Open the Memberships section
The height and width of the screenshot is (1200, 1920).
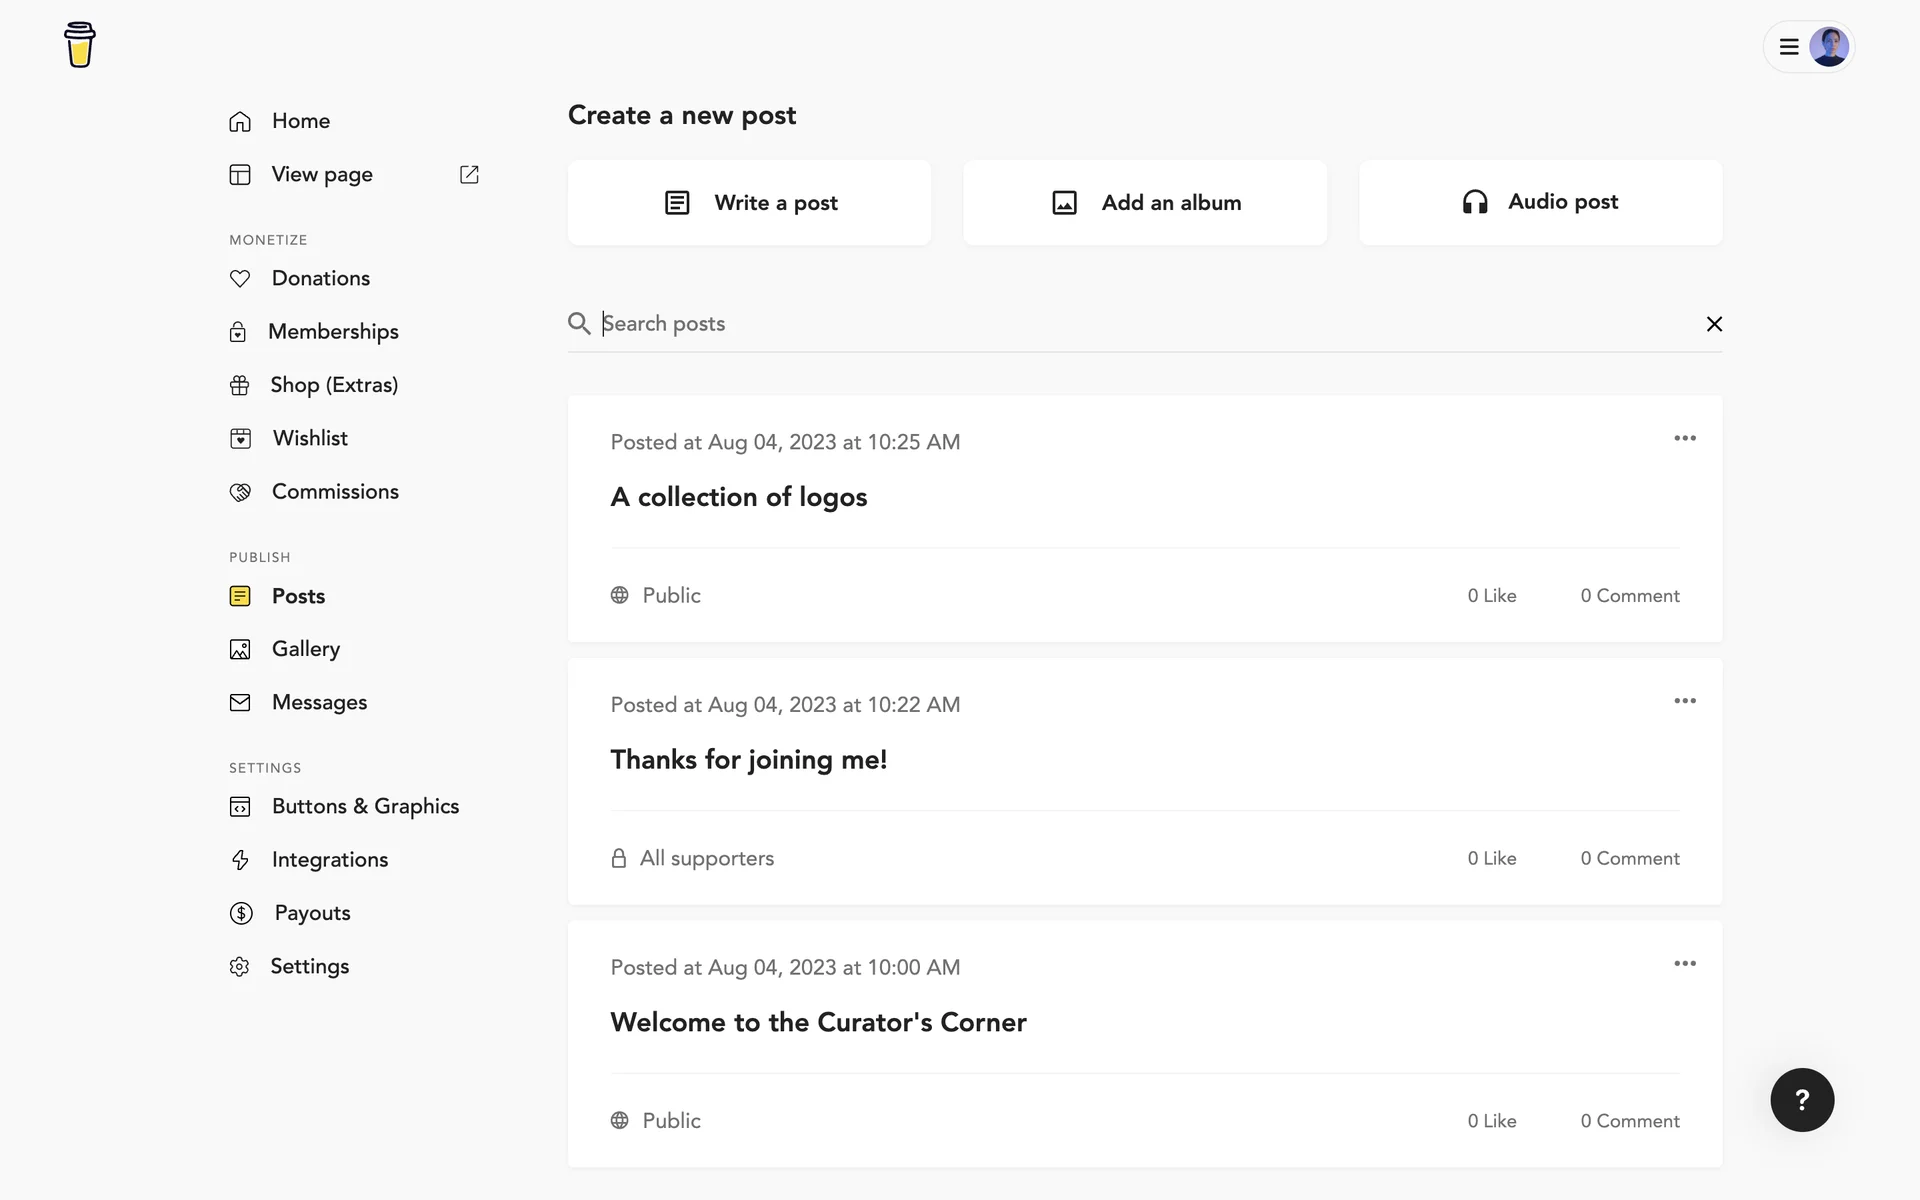[333, 332]
